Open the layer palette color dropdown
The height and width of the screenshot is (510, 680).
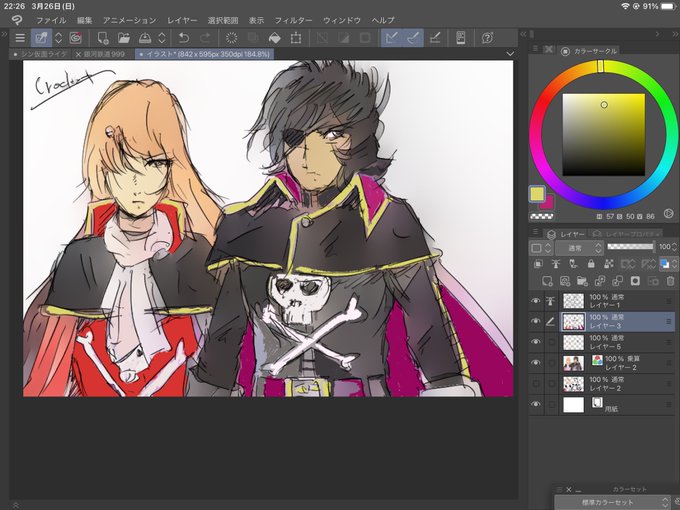point(540,248)
